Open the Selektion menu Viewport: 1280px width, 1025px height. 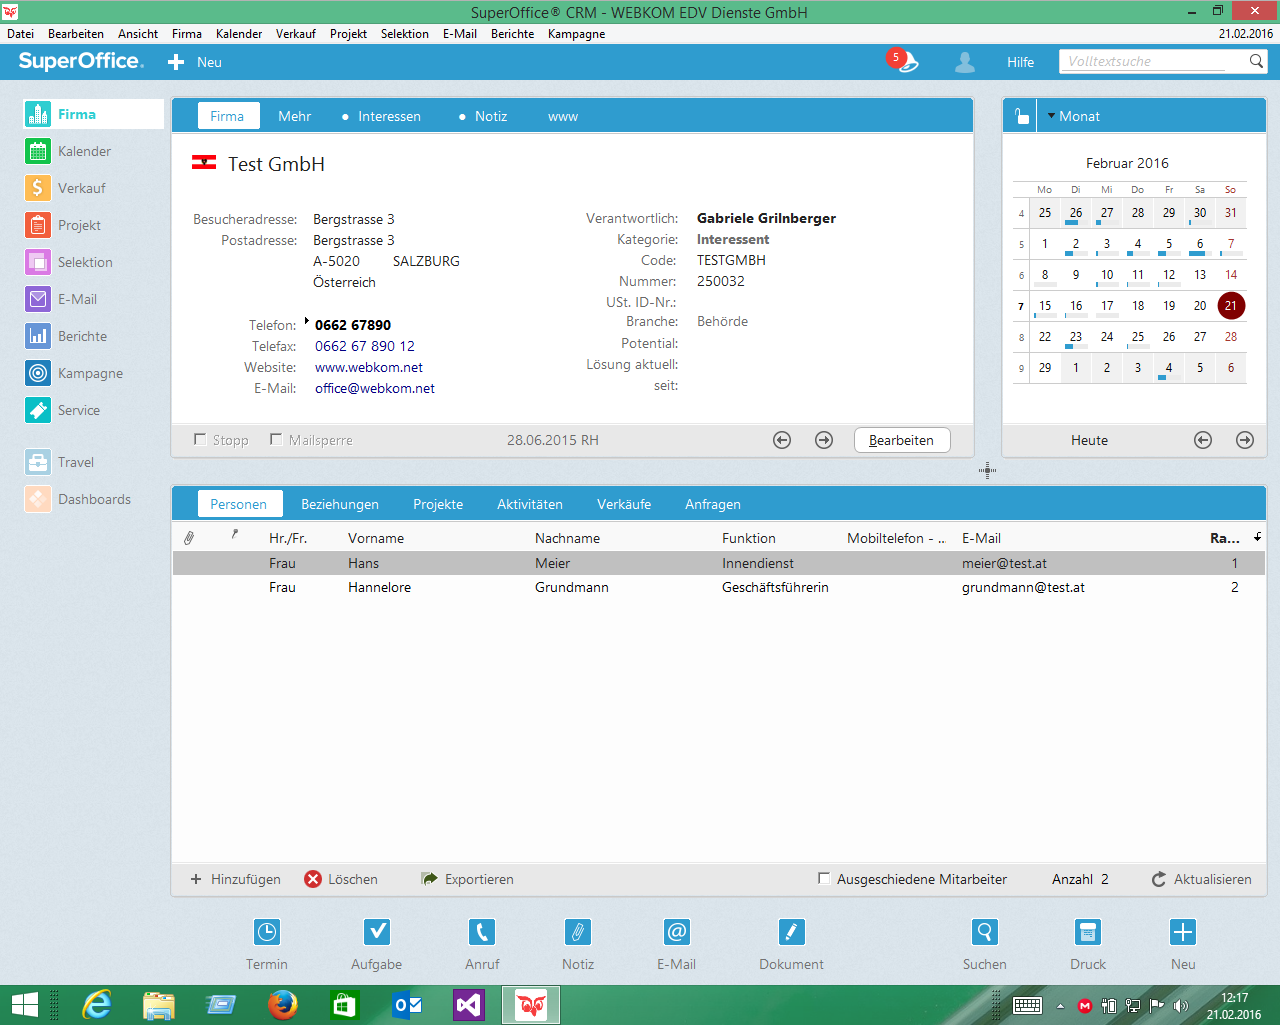tap(404, 33)
